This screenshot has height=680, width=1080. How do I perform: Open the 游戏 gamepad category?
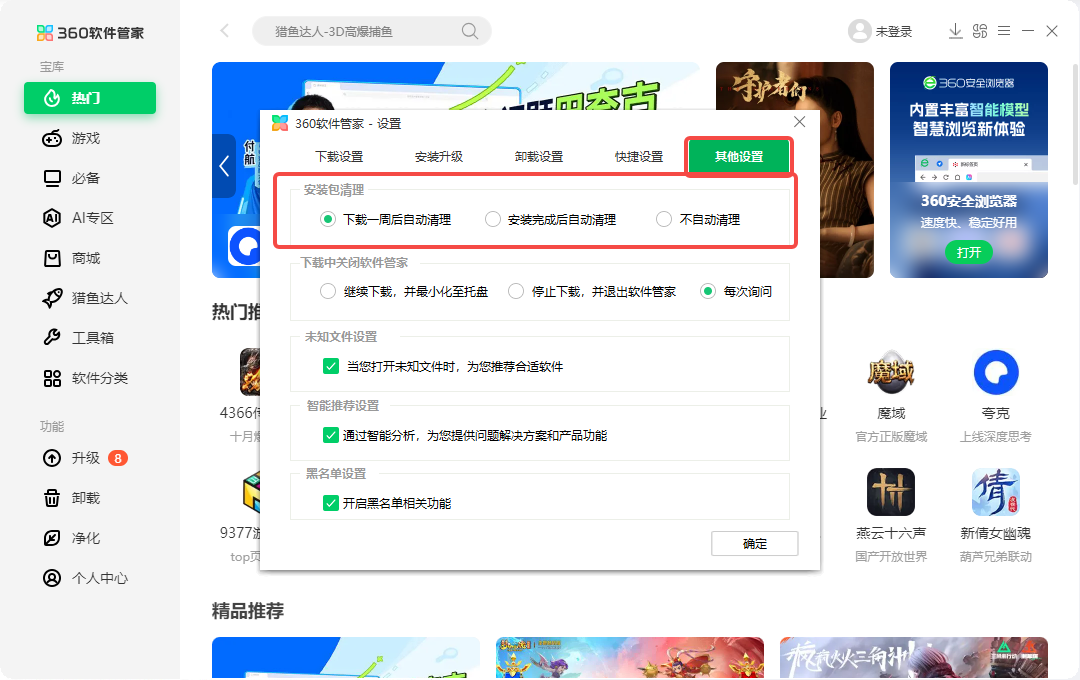pyautogui.click(x=72, y=138)
